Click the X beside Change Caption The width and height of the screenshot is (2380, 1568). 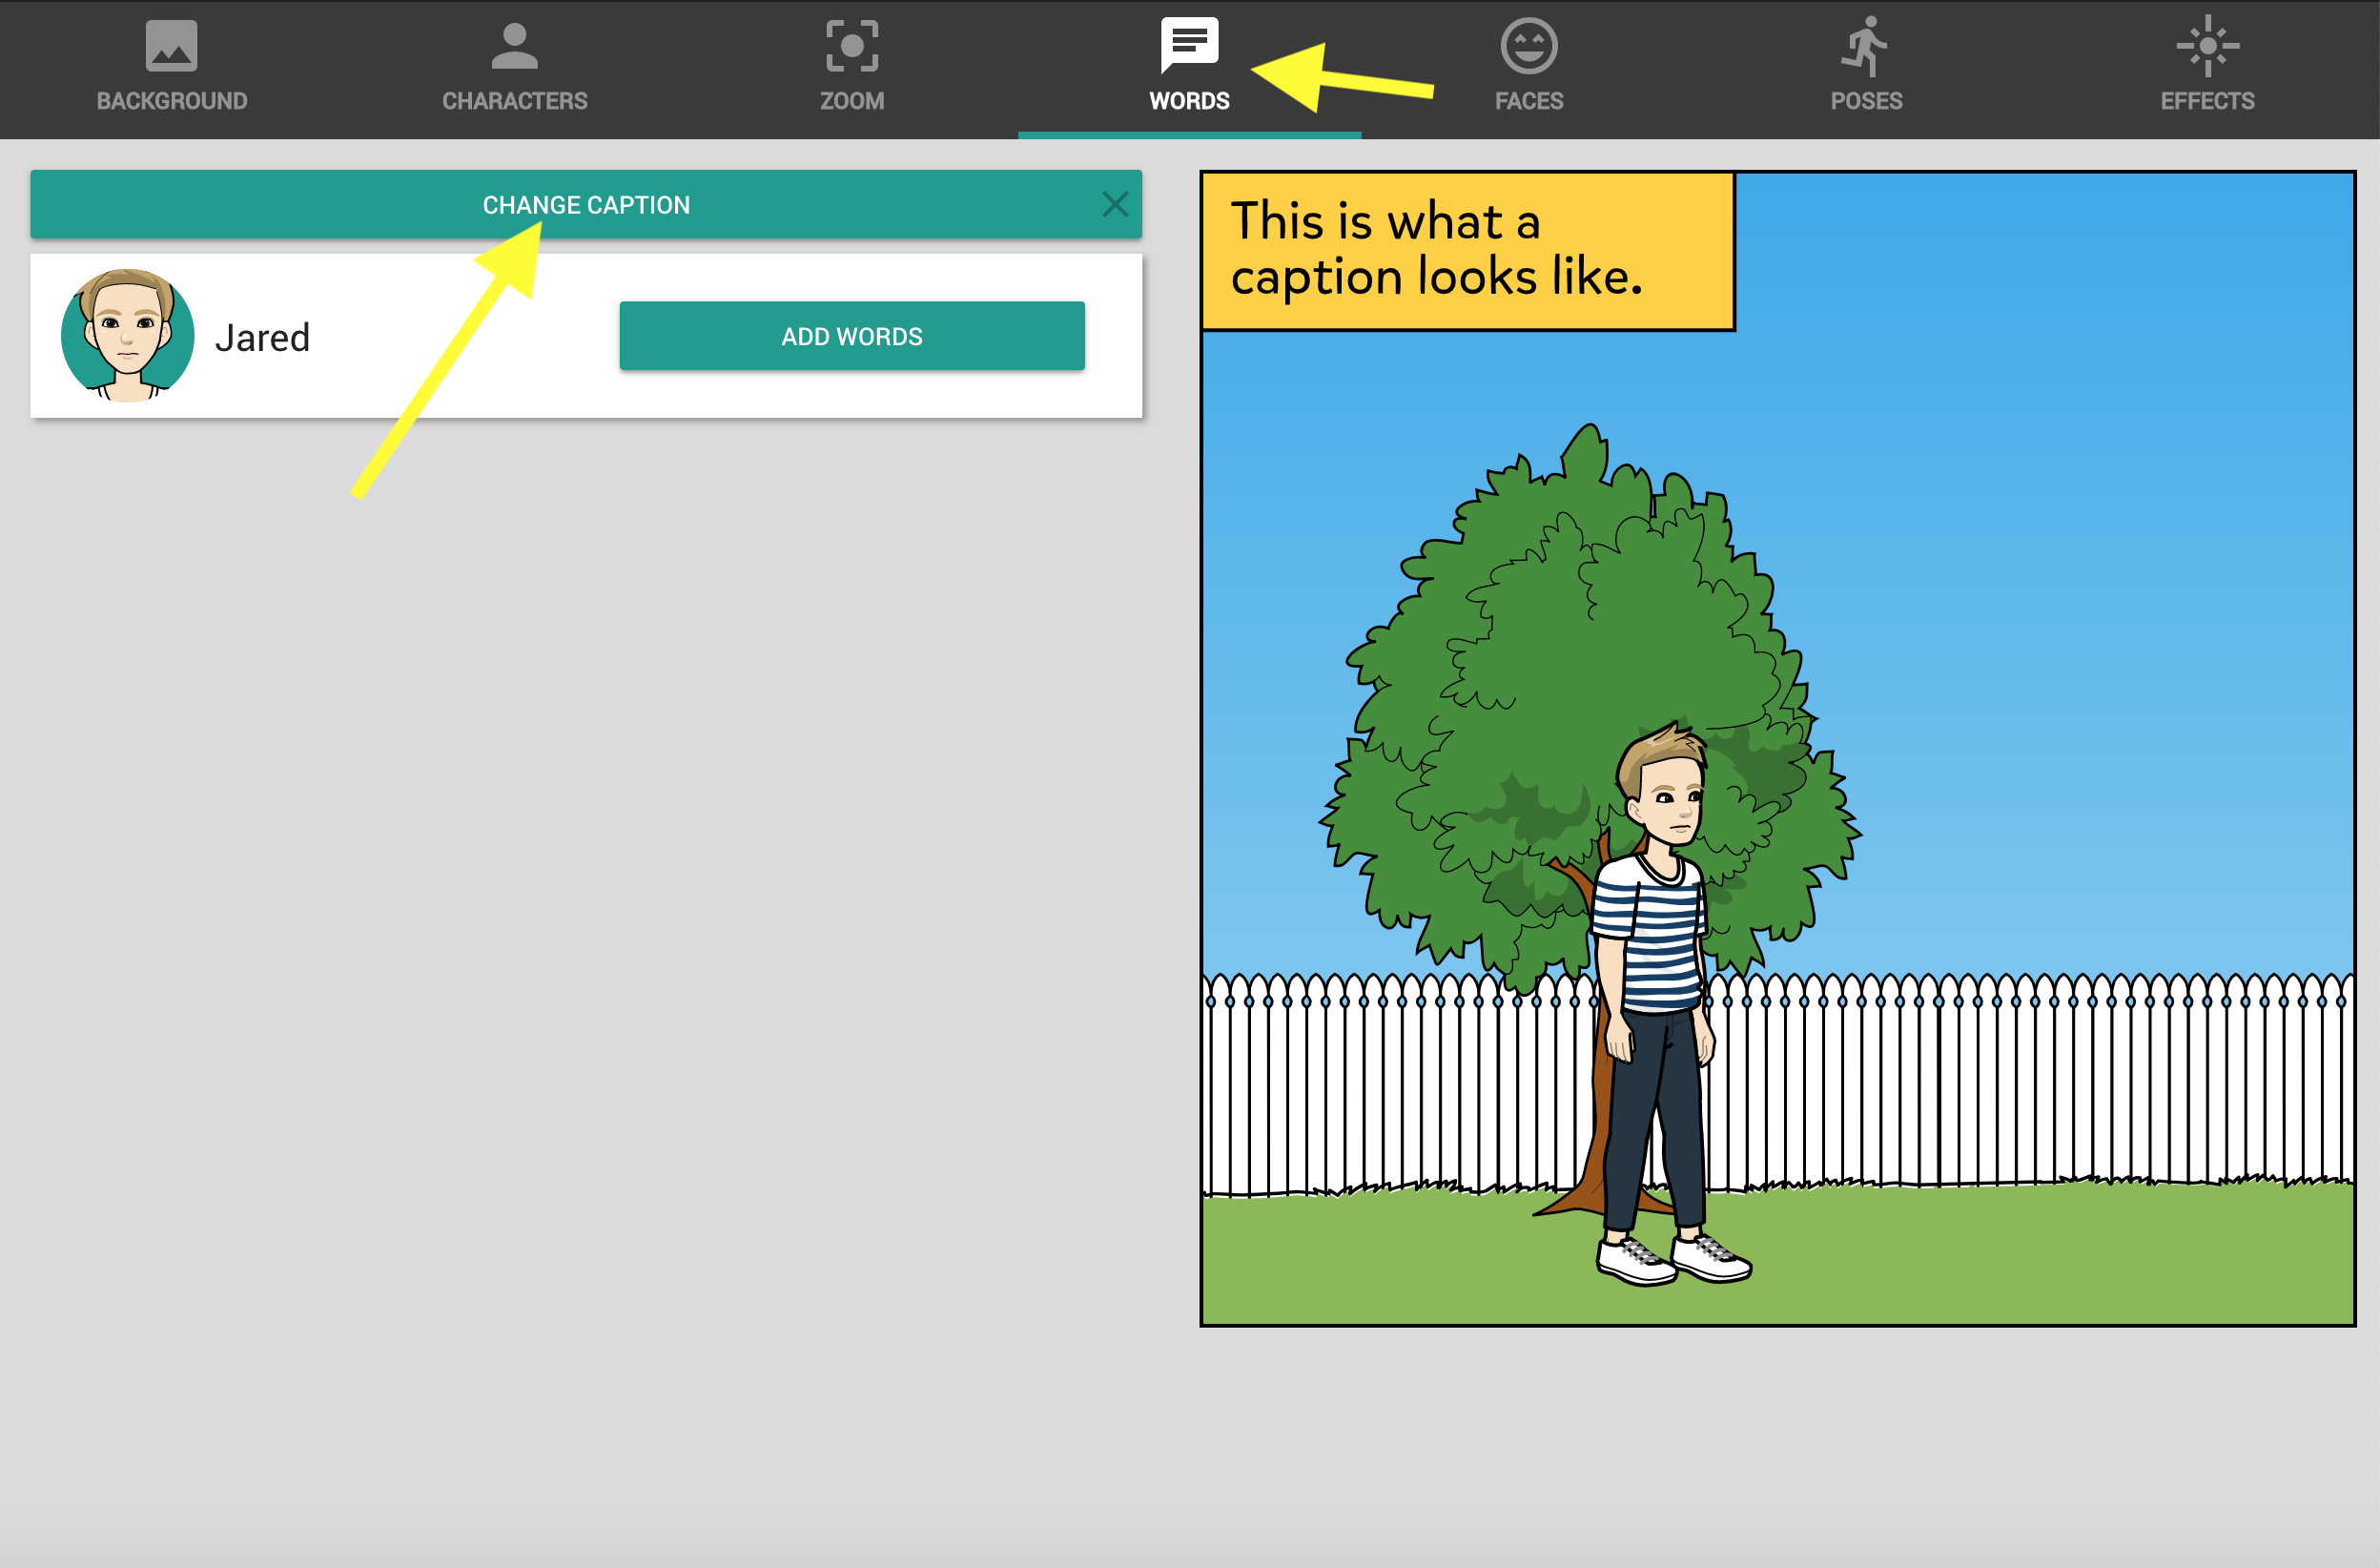point(1115,204)
